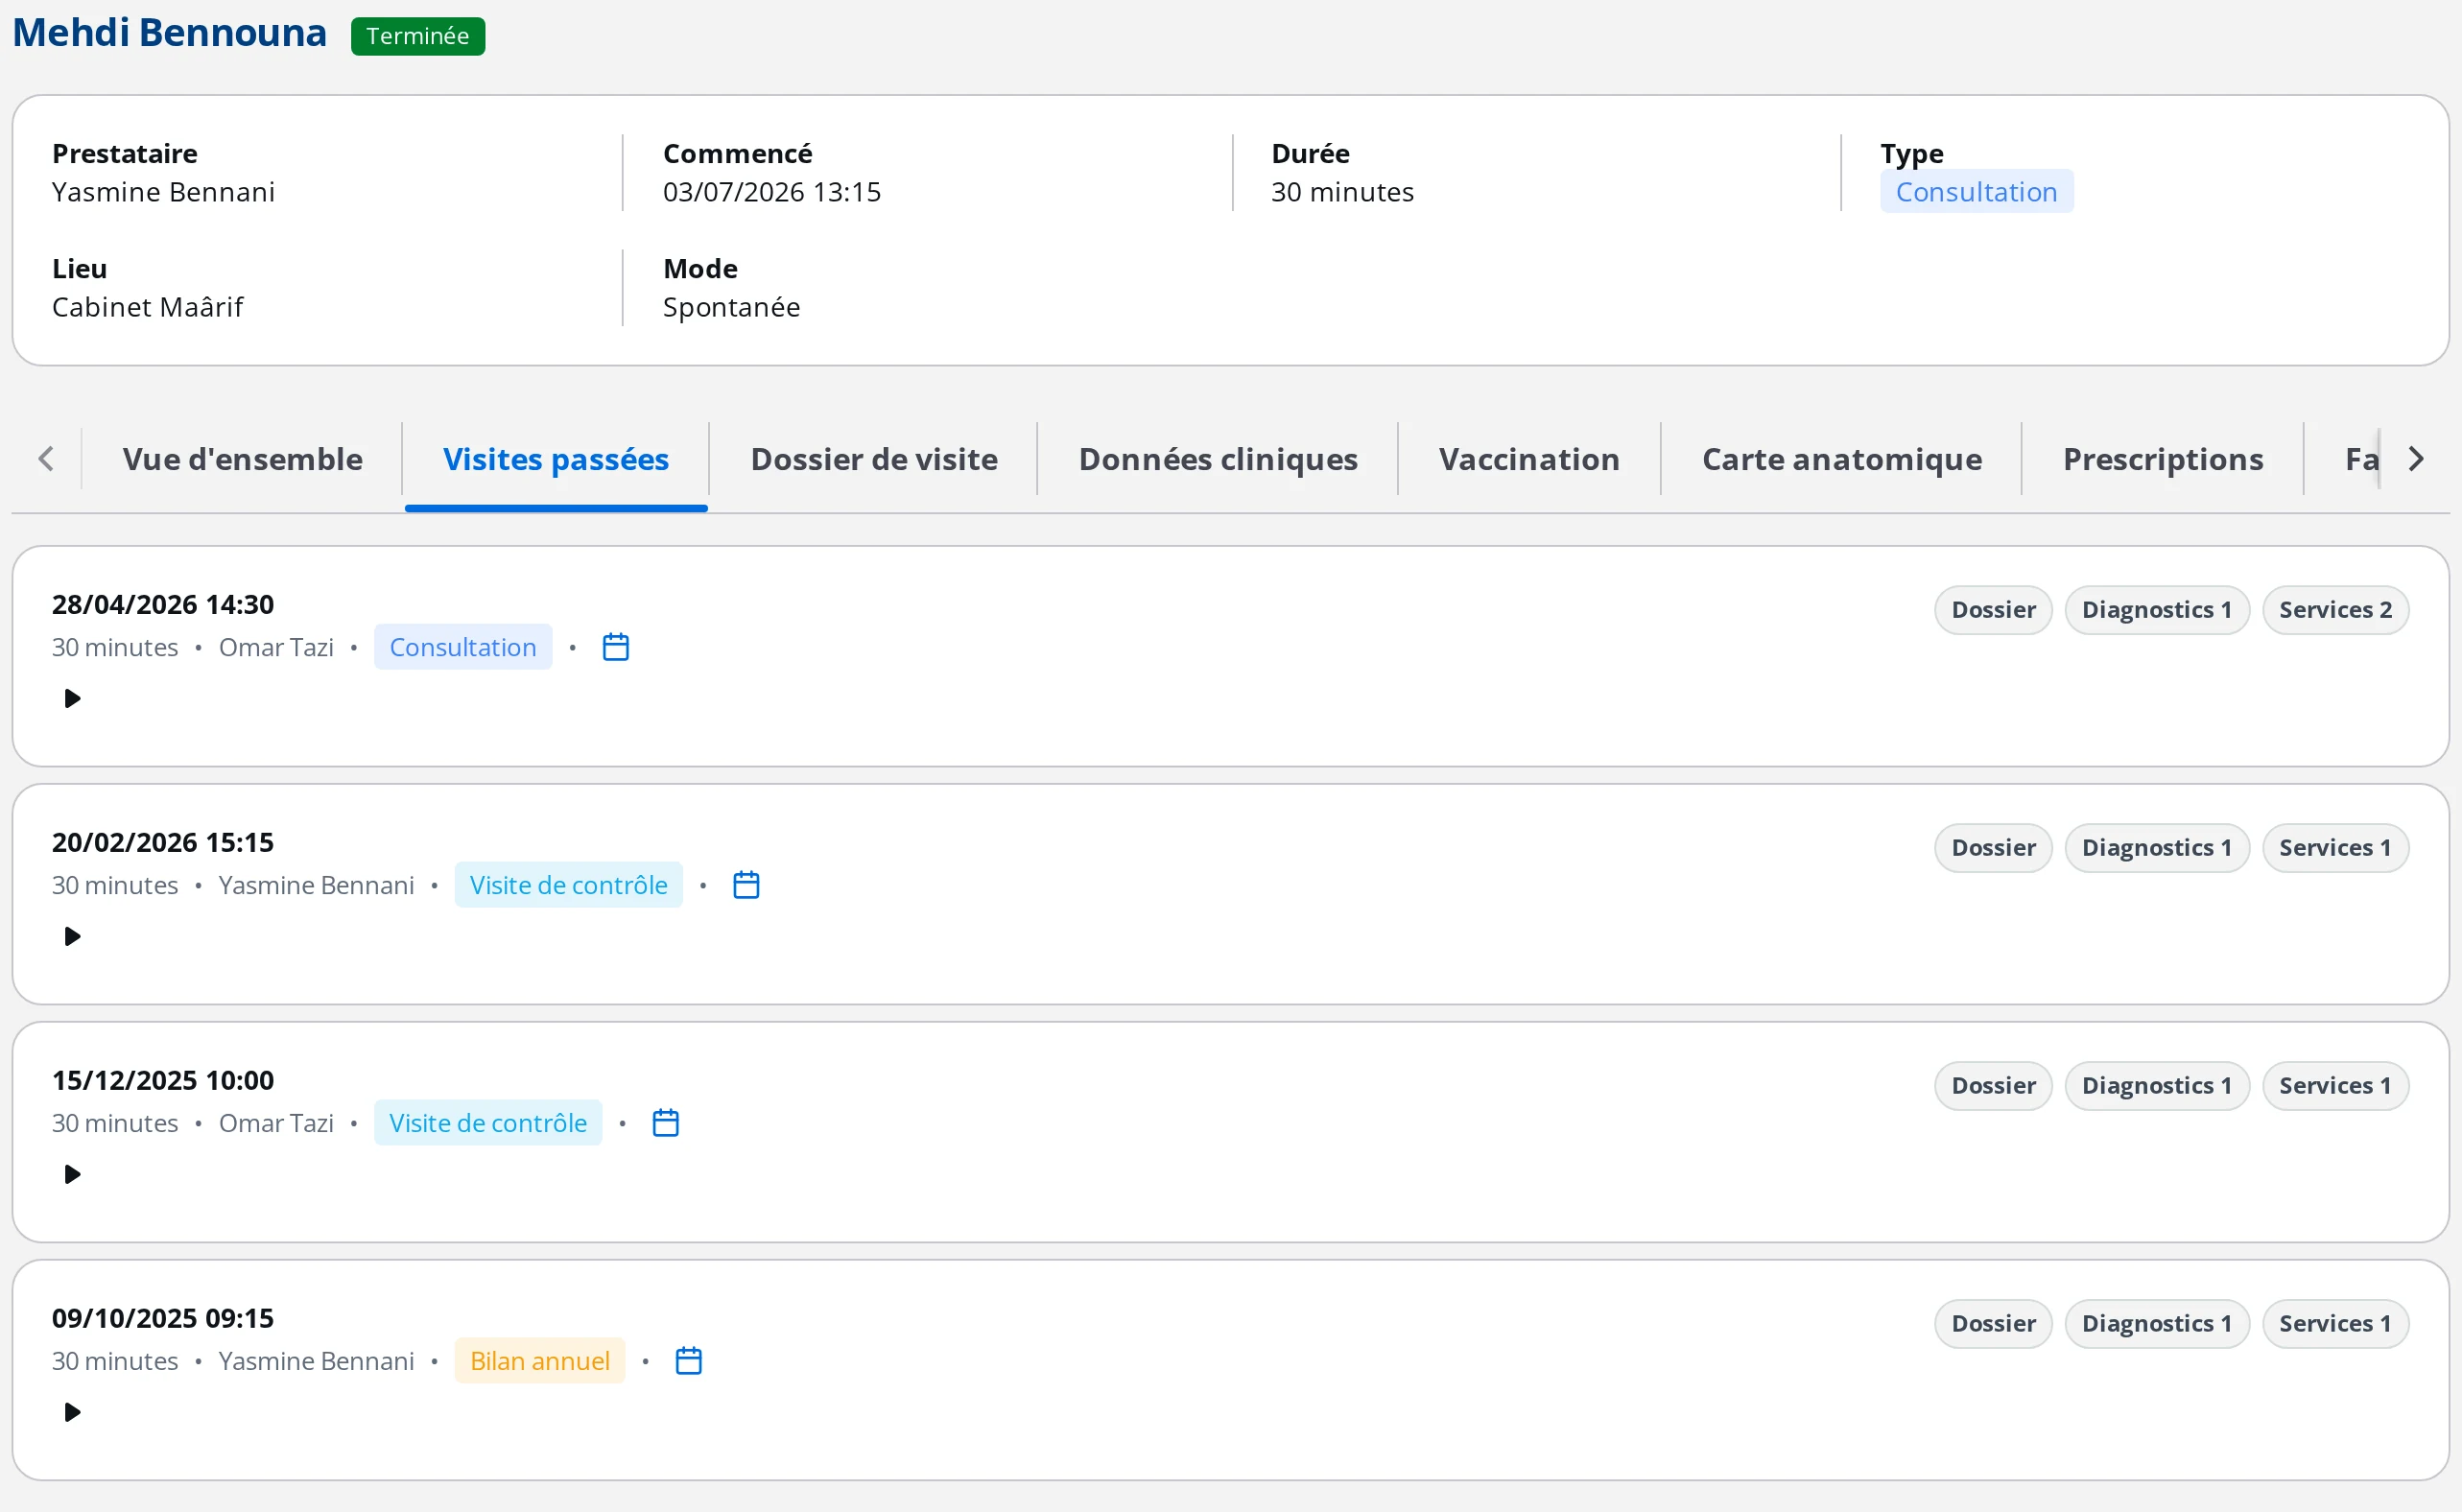
Task: Click the Terminée status badge
Action: [x=418, y=36]
